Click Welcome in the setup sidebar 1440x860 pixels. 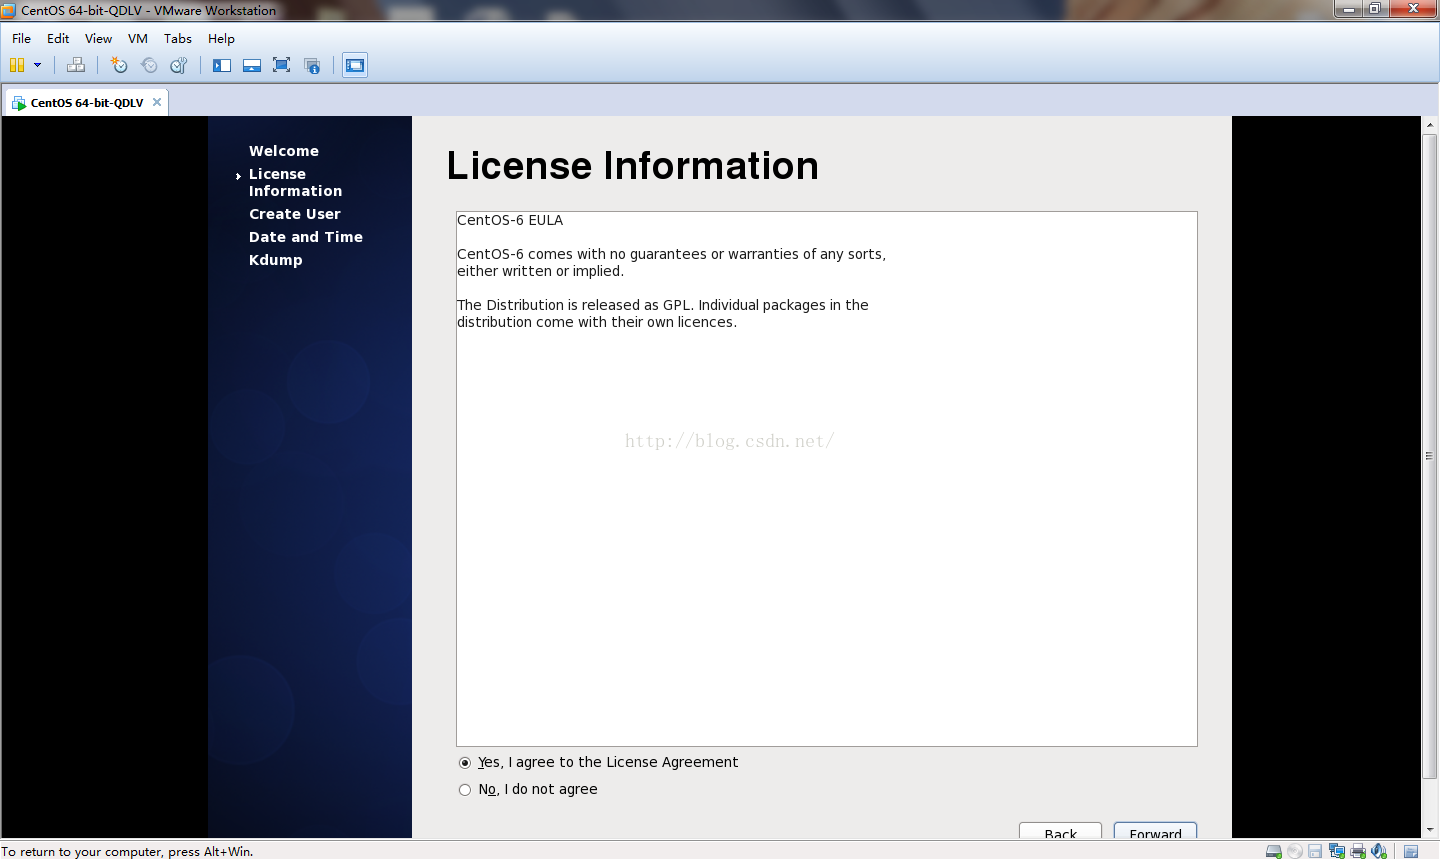pos(284,151)
